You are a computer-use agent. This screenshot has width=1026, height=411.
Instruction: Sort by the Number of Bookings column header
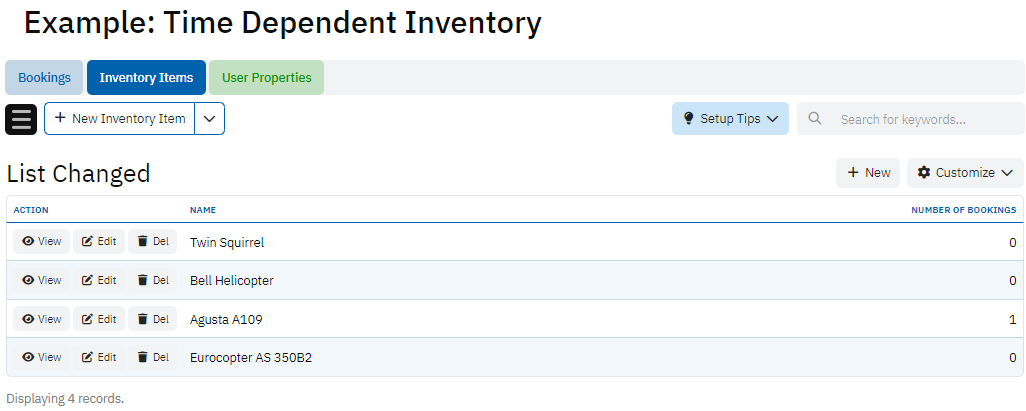click(963, 210)
